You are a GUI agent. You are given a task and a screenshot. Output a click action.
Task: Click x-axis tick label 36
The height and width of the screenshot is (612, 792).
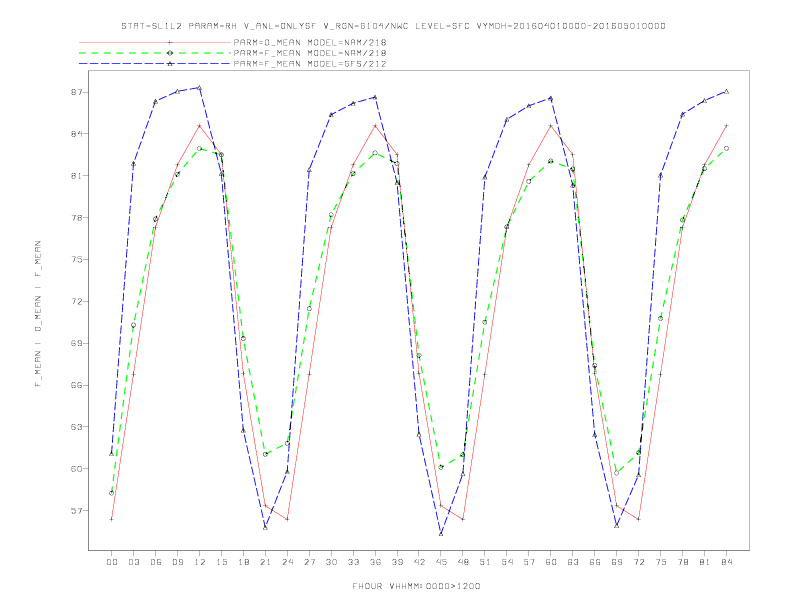click(375, 562)
